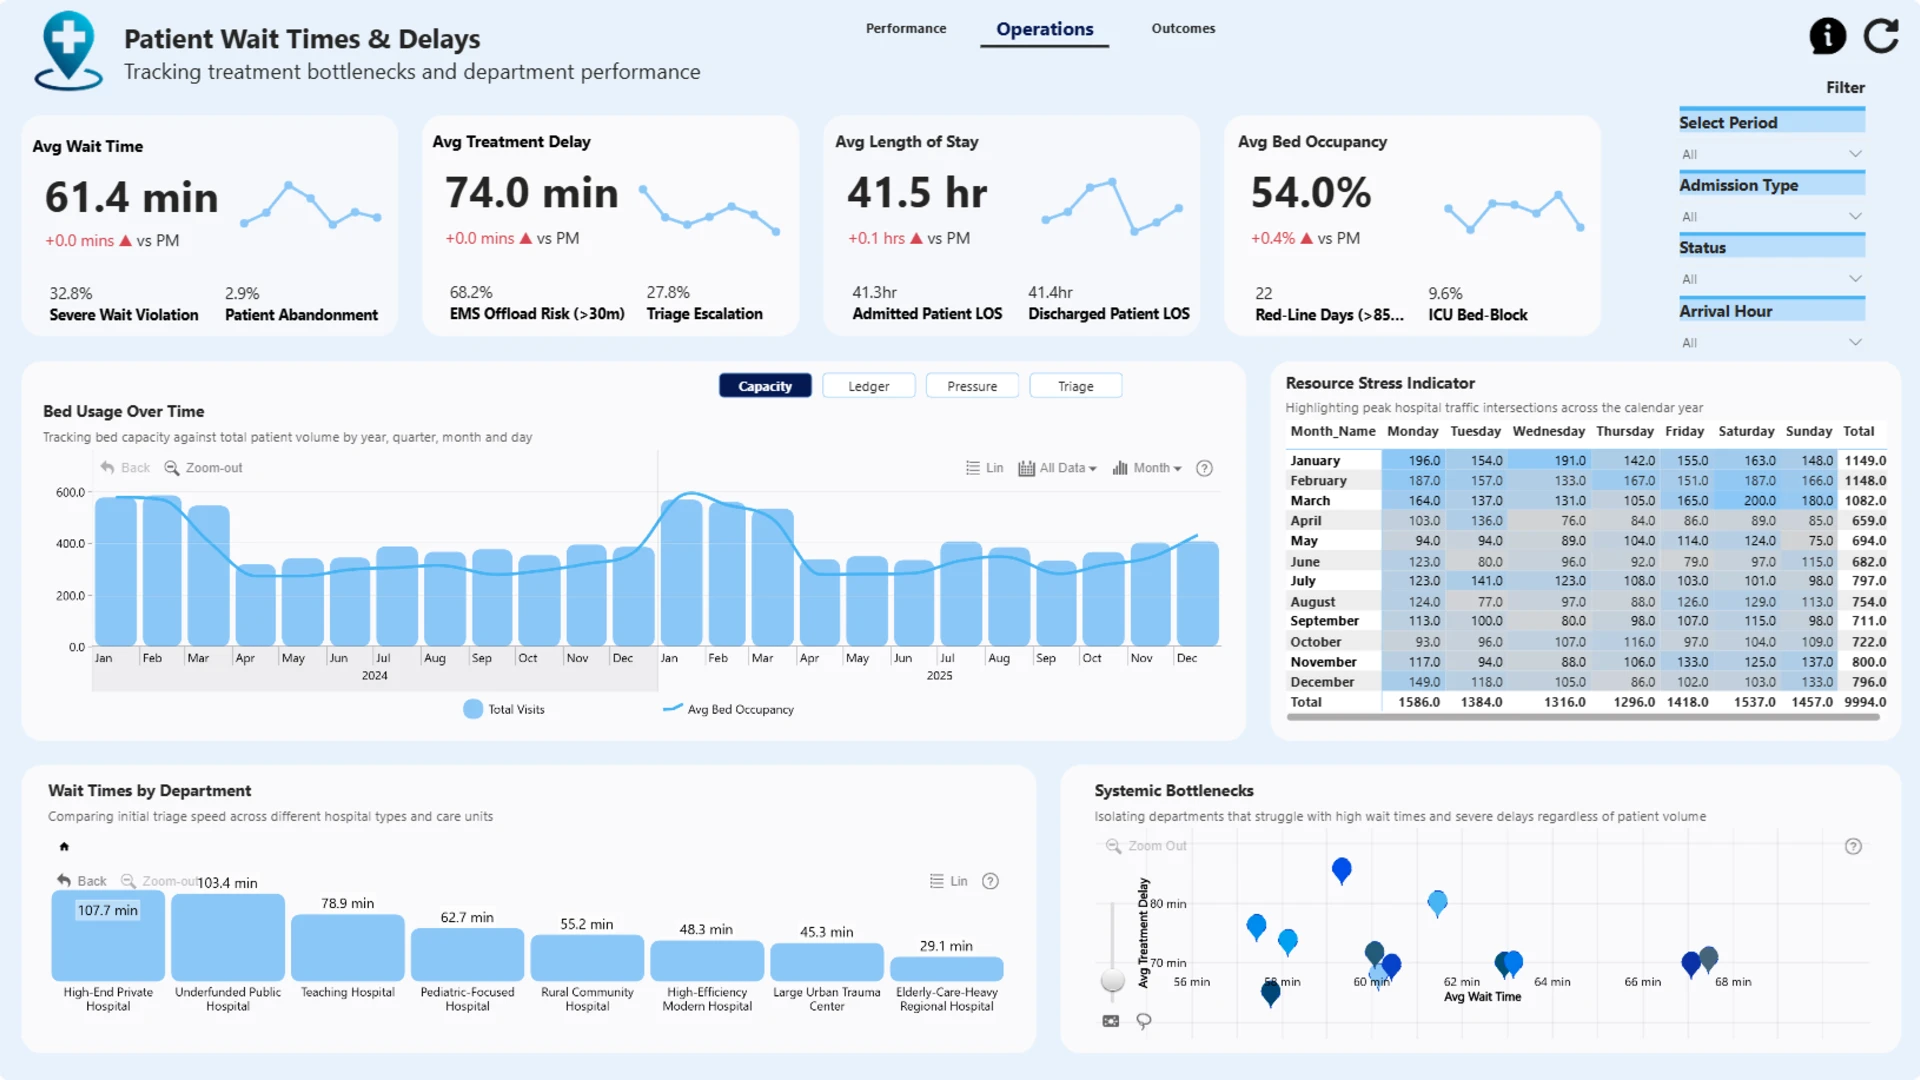Click Zoom-out magnifier in Bed Usage chart
This screenshot has width=1920, height=1080.
click(171, 468)
